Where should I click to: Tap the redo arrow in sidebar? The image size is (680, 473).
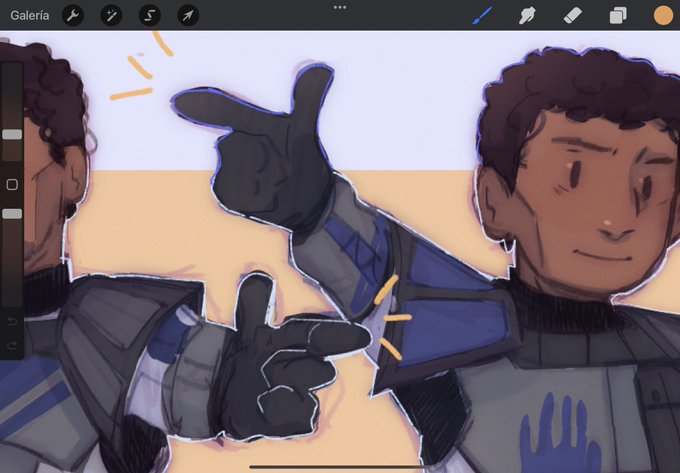pos(12,346)
